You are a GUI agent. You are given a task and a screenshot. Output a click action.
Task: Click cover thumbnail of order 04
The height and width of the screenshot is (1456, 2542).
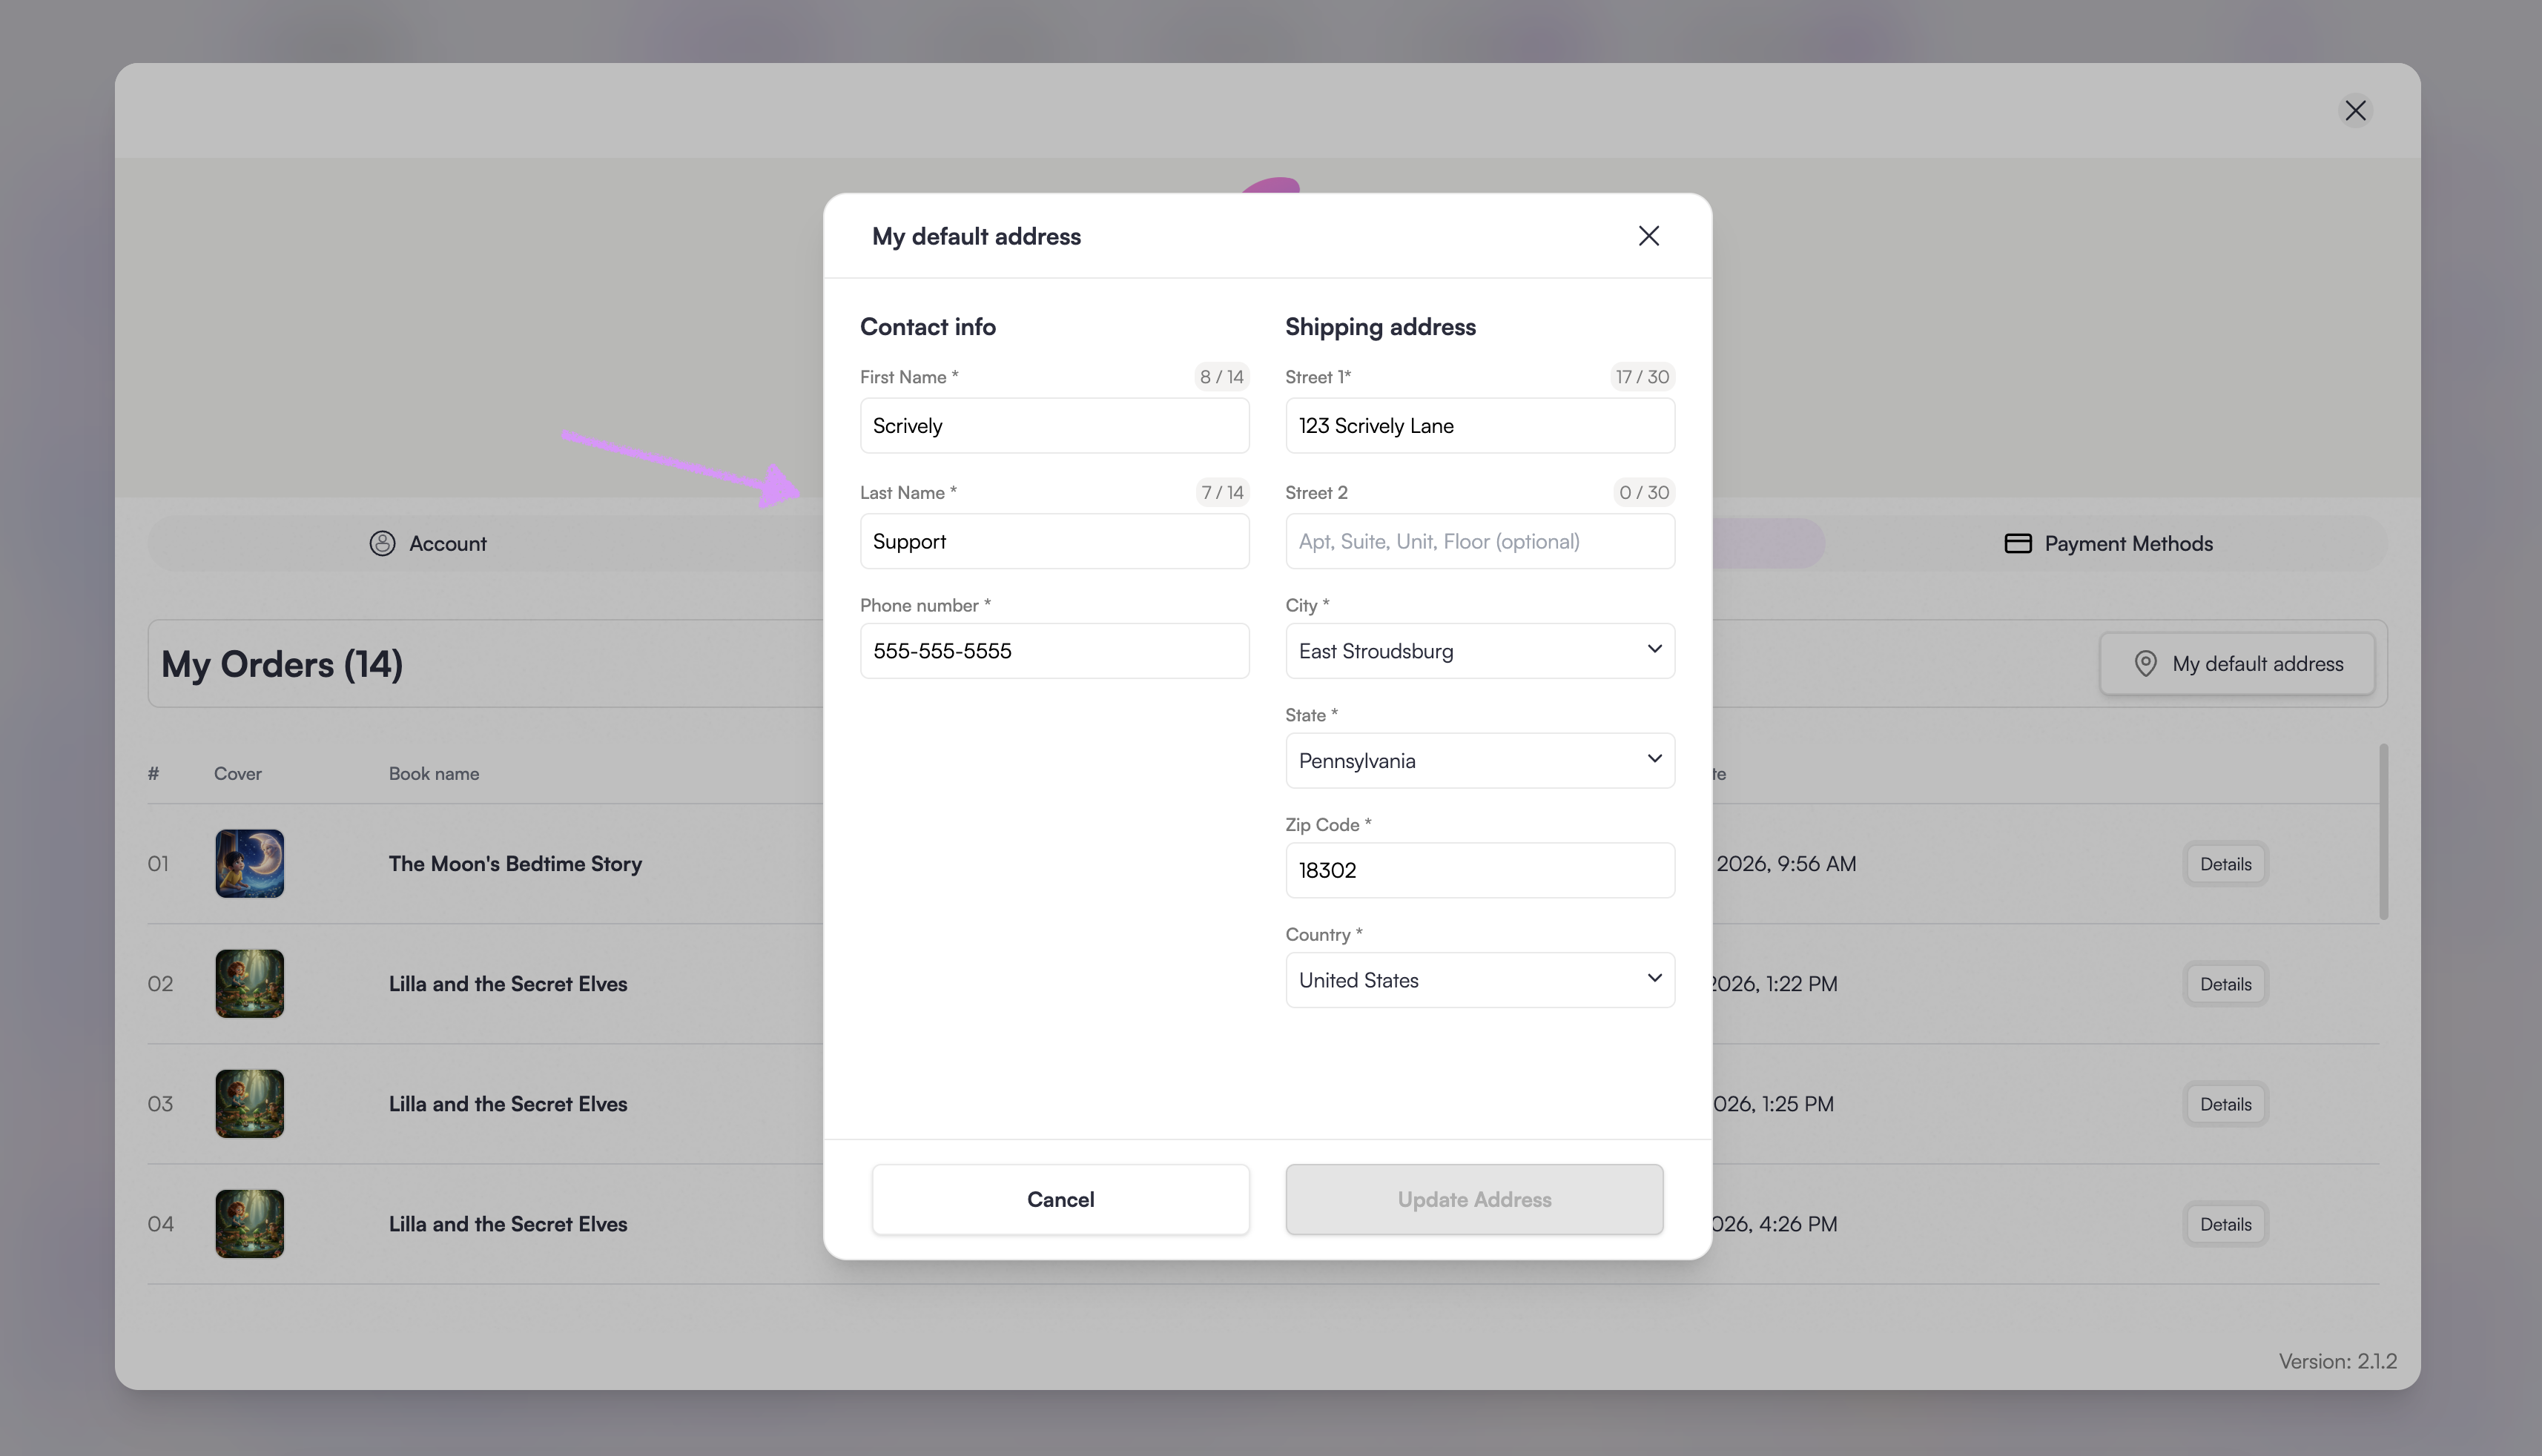[x=249, y=1223]
